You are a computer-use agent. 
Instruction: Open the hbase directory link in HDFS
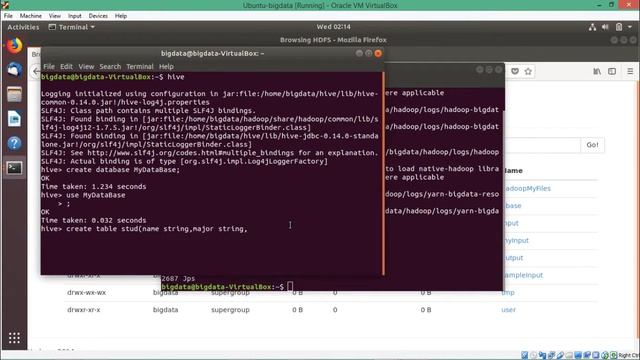[x=513, y=206]
